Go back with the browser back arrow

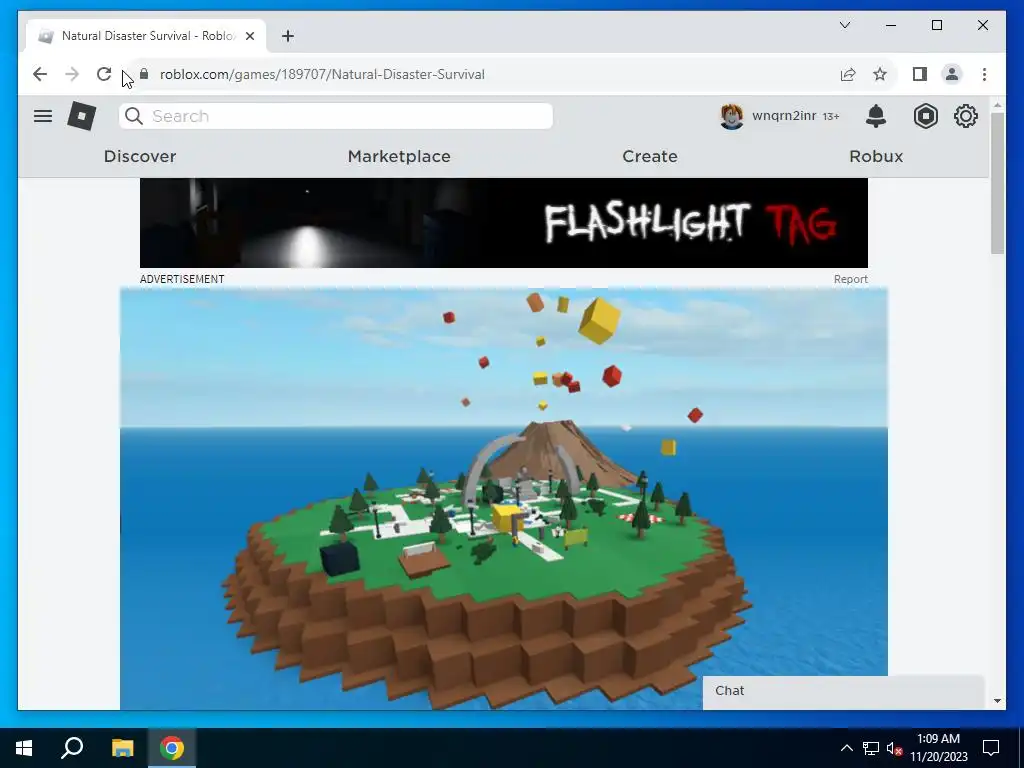(x=40, y=74)
